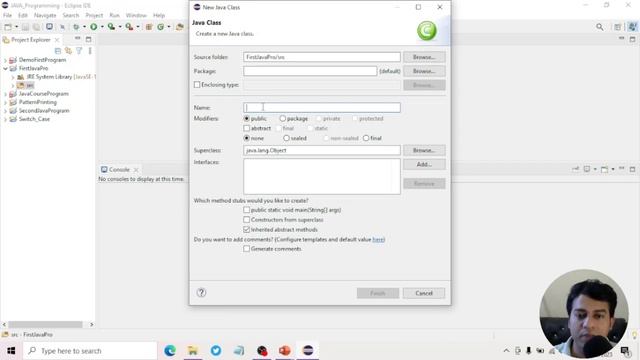Viewport: 640px width, 360px height.
Task: Click the New Java Package toolbar icon
Action: (149, 27)
